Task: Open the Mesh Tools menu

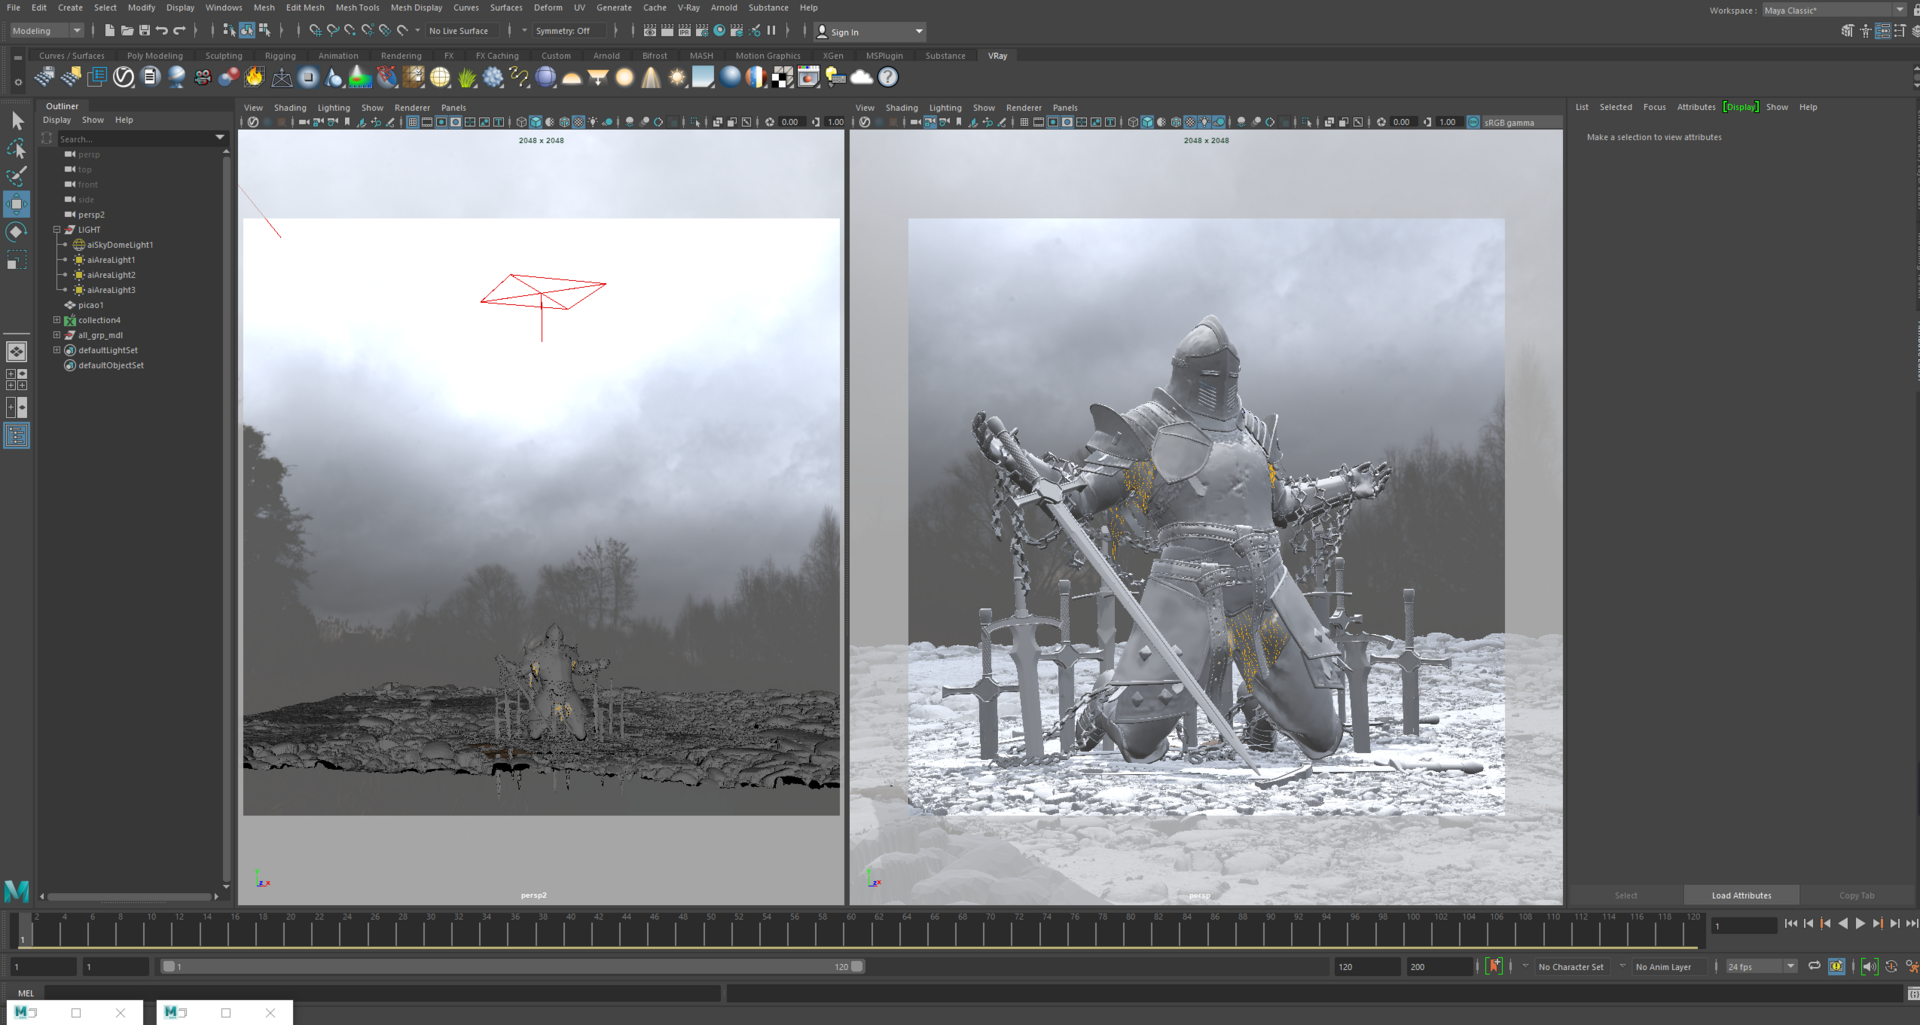Action: point(357,8)
